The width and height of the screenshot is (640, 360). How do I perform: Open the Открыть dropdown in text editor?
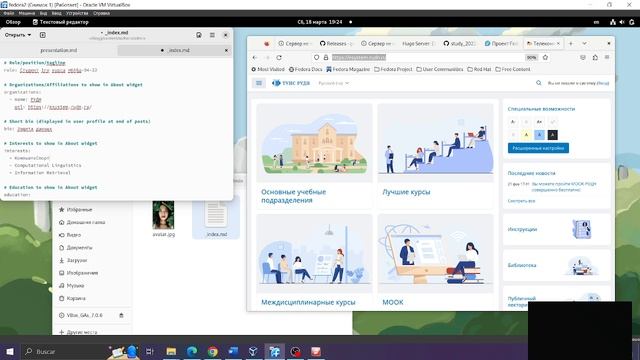click(x=18, y=35)
